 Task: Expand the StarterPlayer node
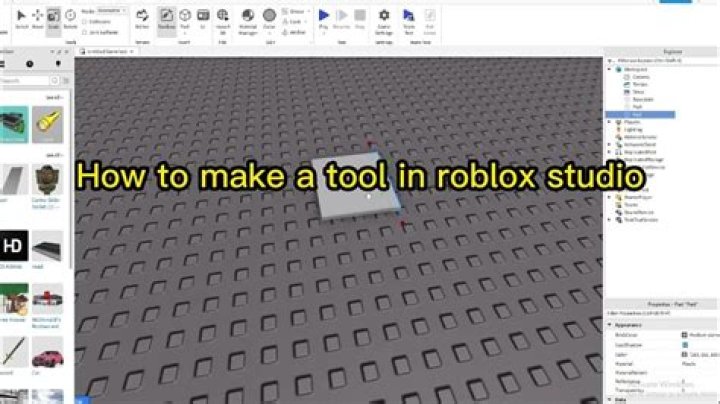(610, 197)
